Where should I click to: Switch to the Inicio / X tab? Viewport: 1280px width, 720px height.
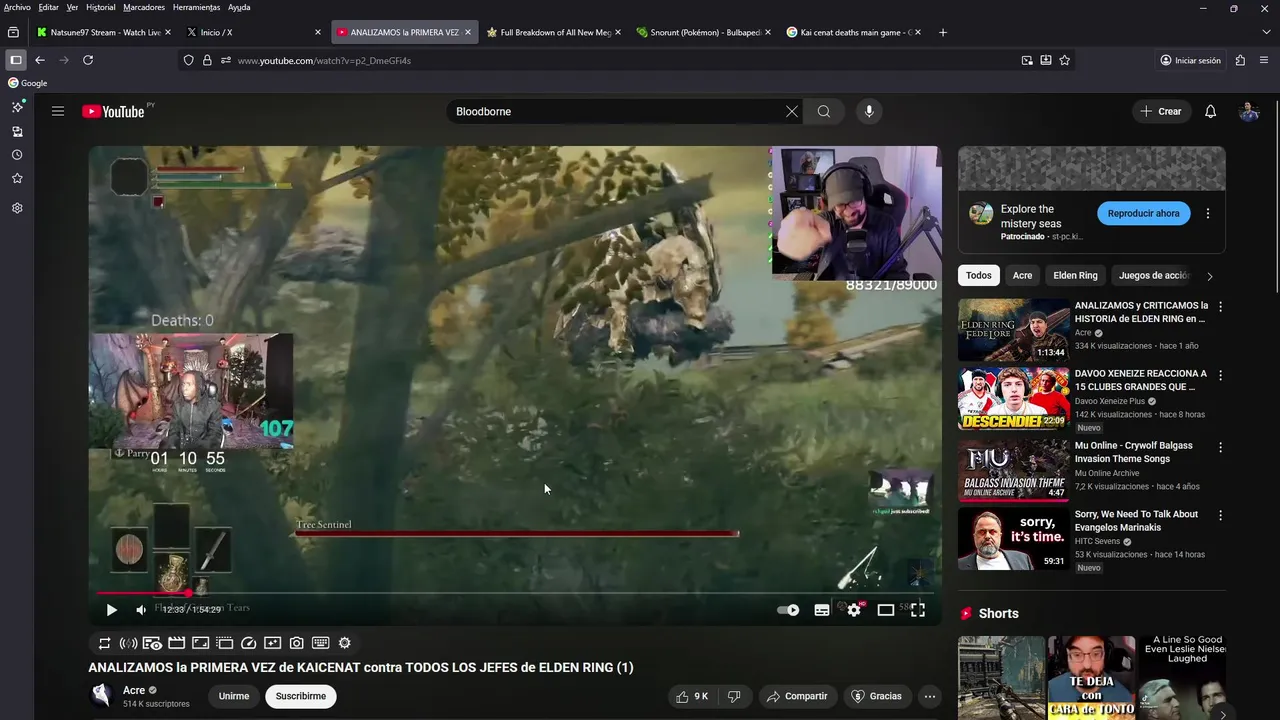coord(253,32)
